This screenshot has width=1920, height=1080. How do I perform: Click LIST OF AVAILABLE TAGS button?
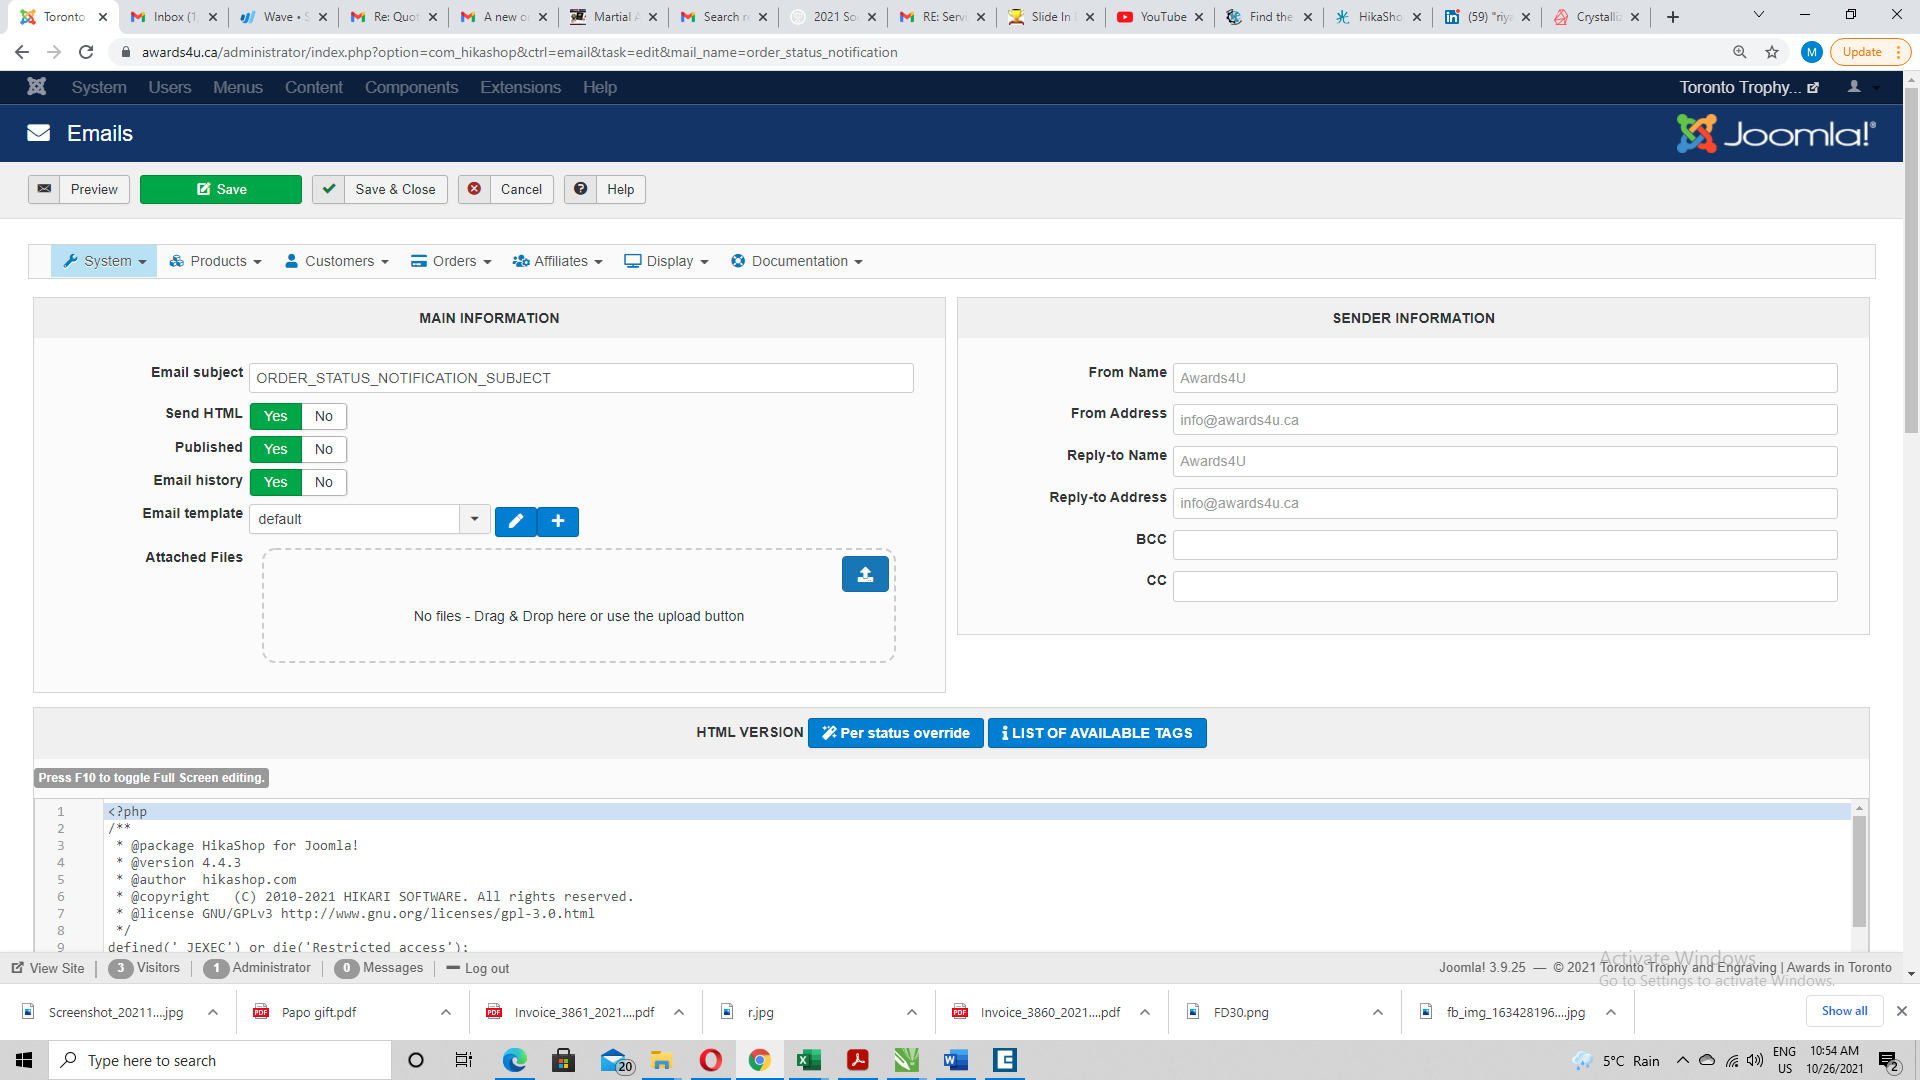(x=1097, y=733)
